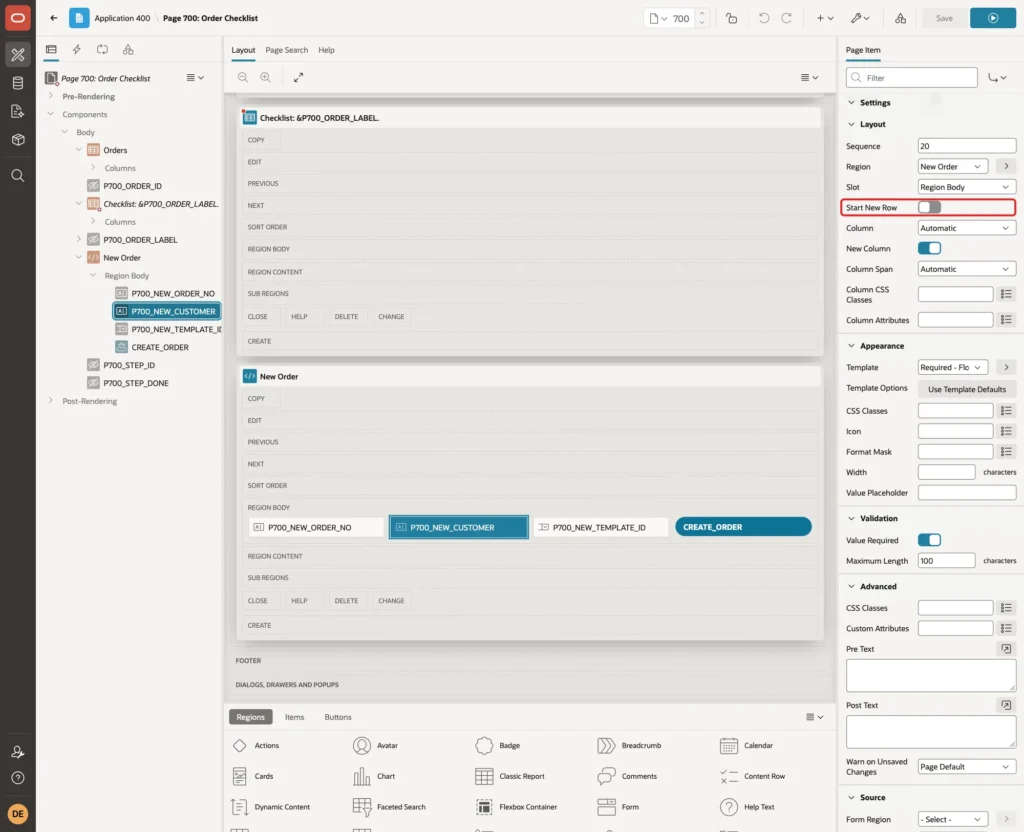
Task: Open the user avatar DE menu
Action: 18,814
